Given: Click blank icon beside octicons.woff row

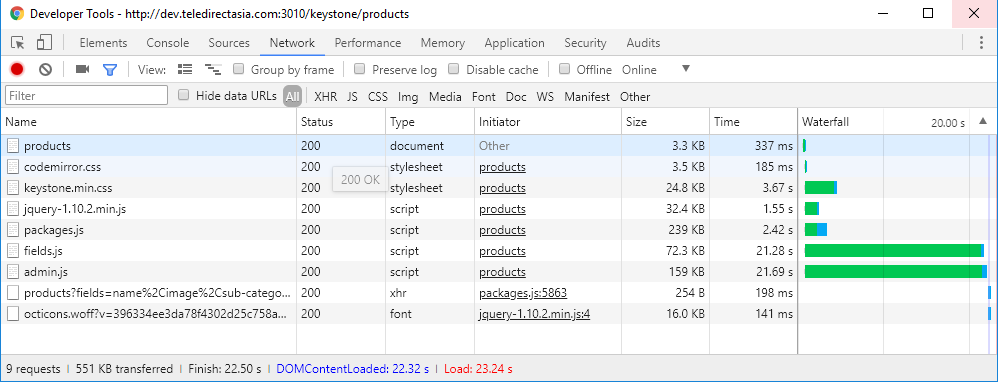Looking at the screenshot, I should (13, 314).
